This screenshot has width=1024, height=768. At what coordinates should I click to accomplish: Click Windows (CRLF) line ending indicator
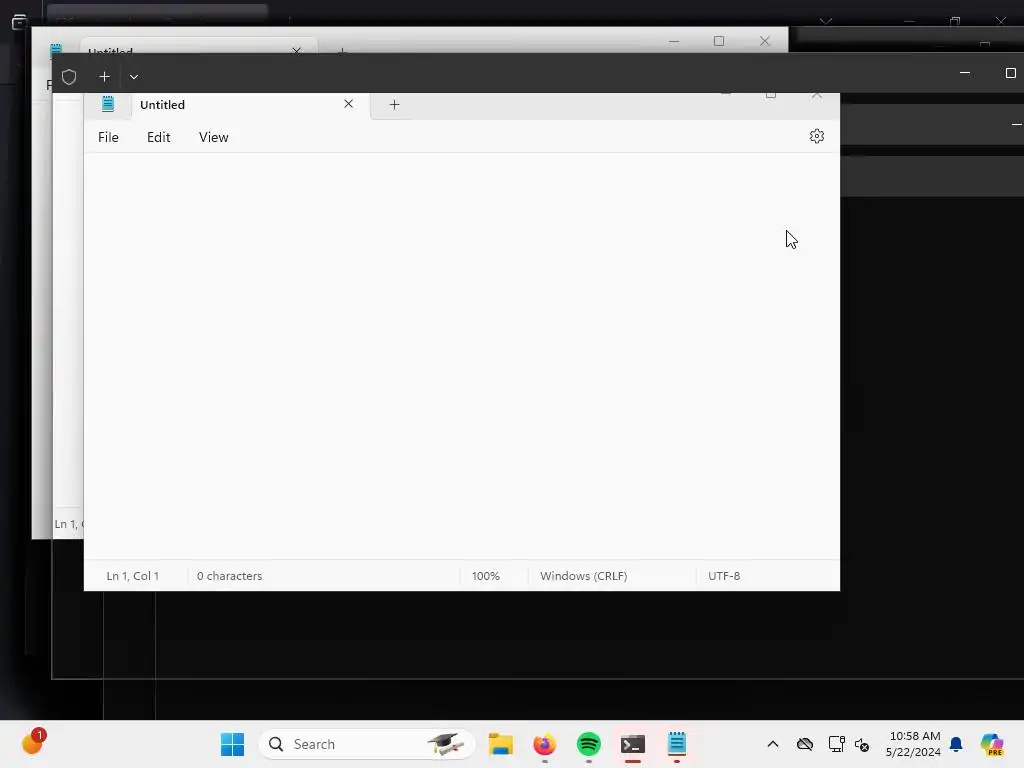point(583,576)
